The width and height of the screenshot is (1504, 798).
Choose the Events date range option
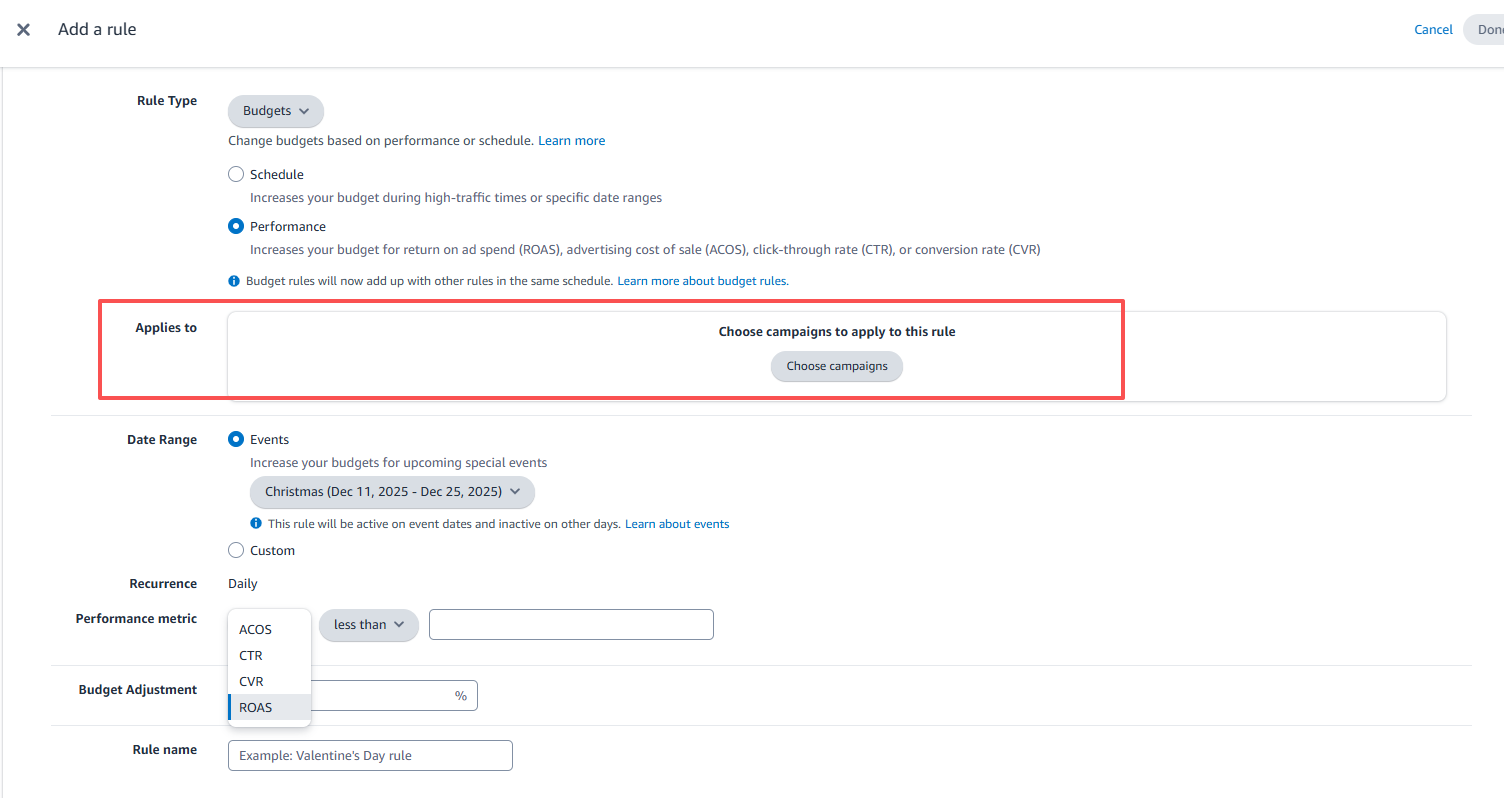236,439
